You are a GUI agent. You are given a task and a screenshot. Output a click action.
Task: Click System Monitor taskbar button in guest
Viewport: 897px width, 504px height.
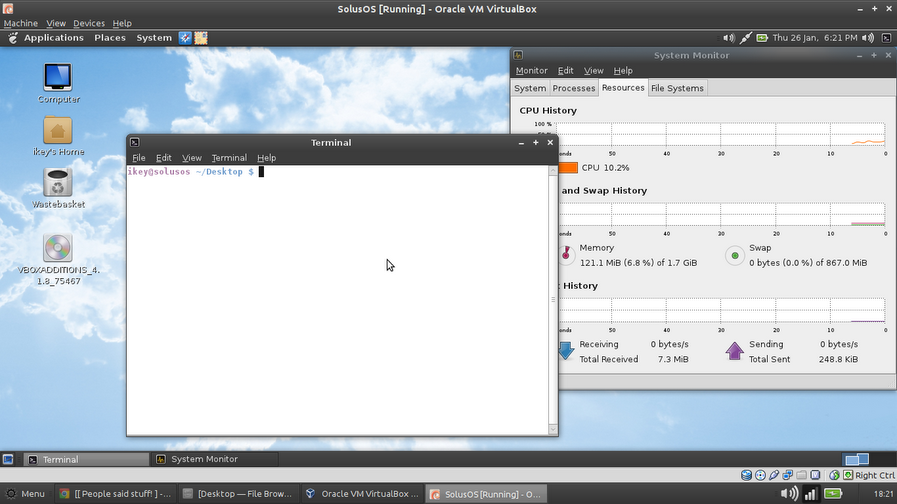(x=215, y=459)
